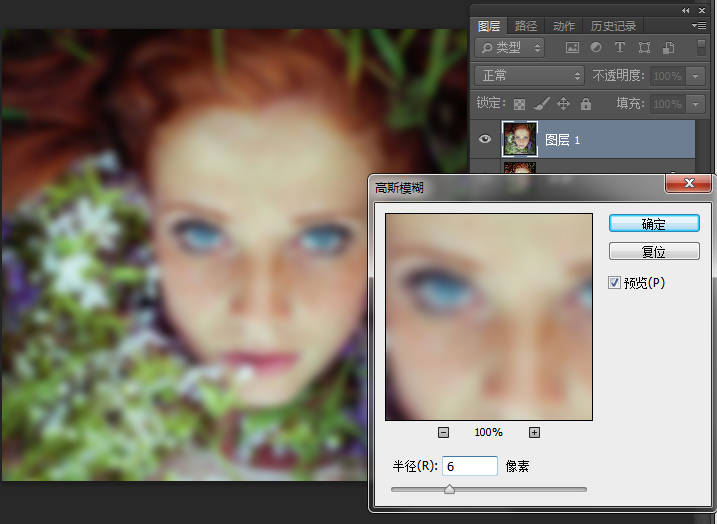Screen dimensions: 717x524
Task: Filter layers by pixel layer icon
Action: click(x=572, y=48)
